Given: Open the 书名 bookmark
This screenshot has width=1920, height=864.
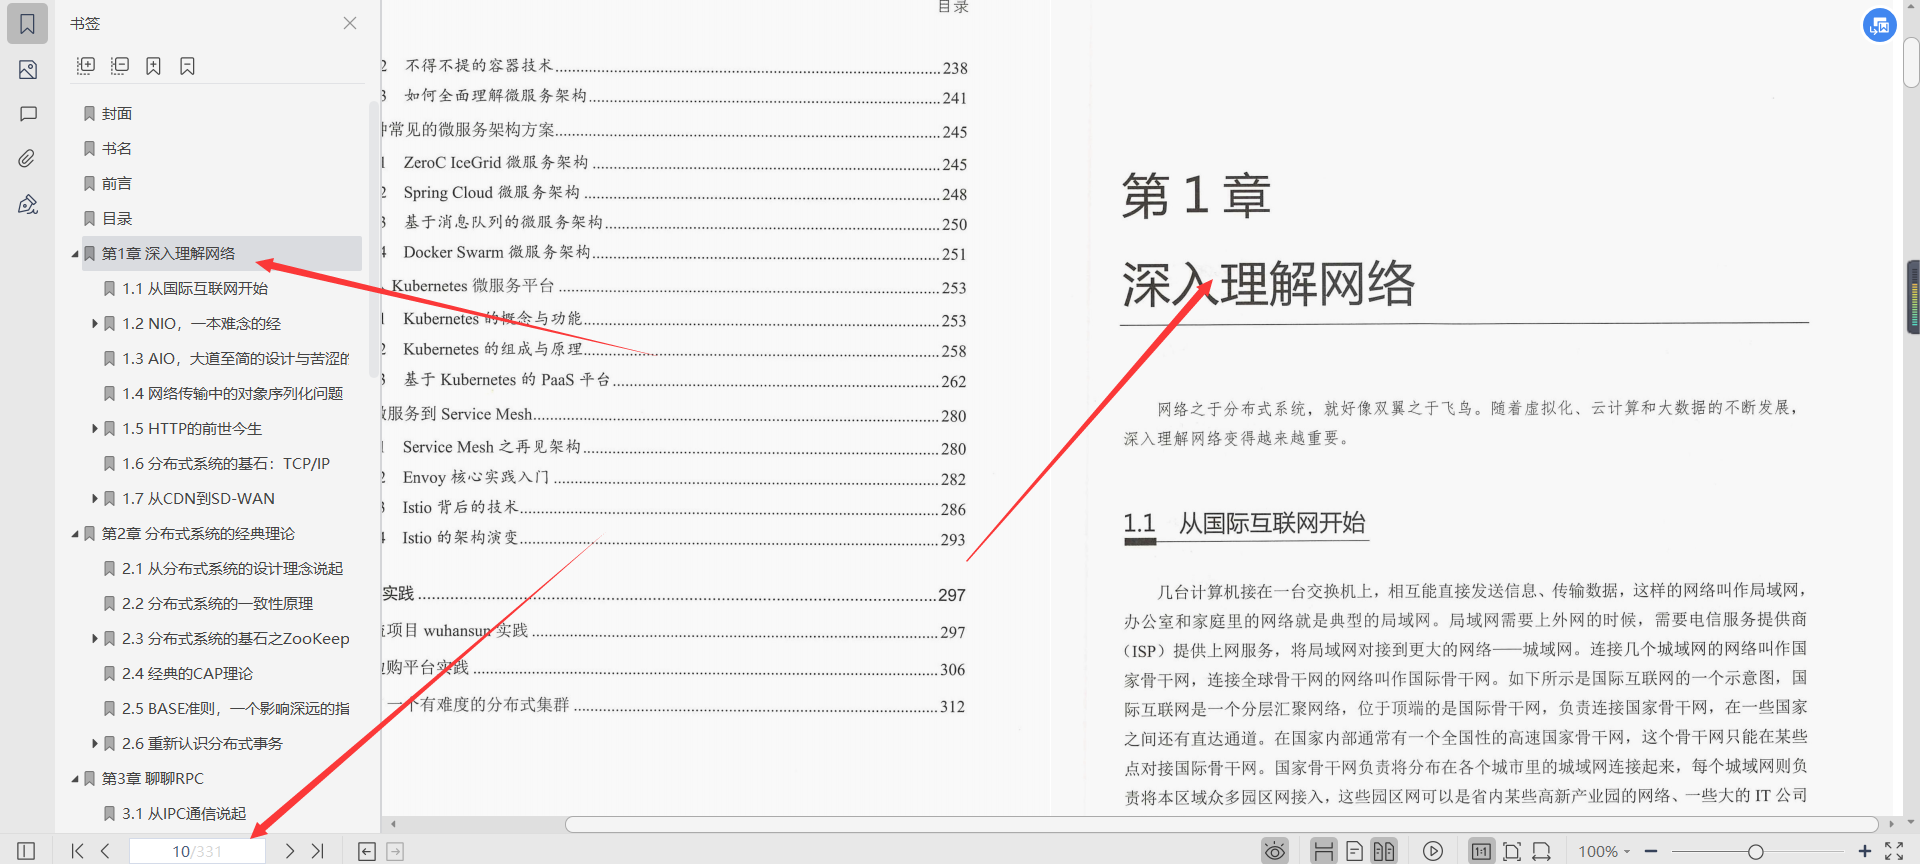Looking at the screenshot, I should pyautogui.click(x=116, y=149).
